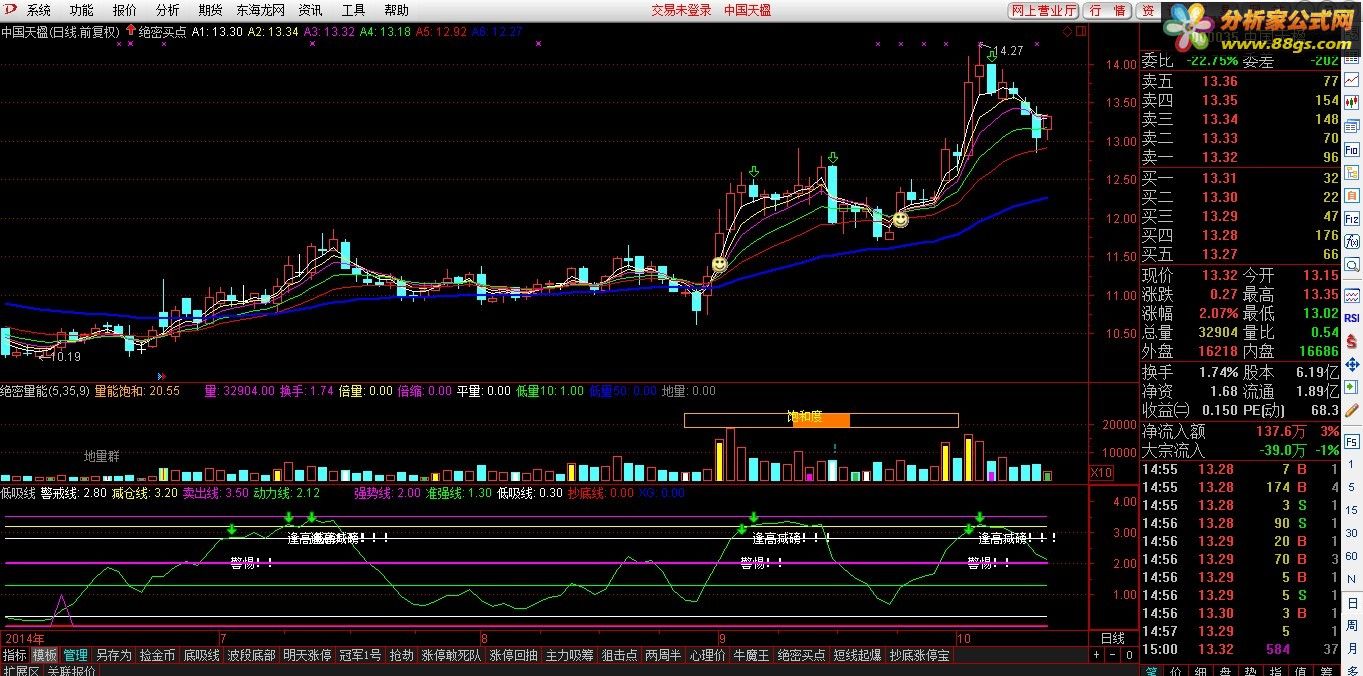This screenshot has height=676, width=1363.
Task: Click the plus button on indicator tab bar
Action: (1096, 655)
